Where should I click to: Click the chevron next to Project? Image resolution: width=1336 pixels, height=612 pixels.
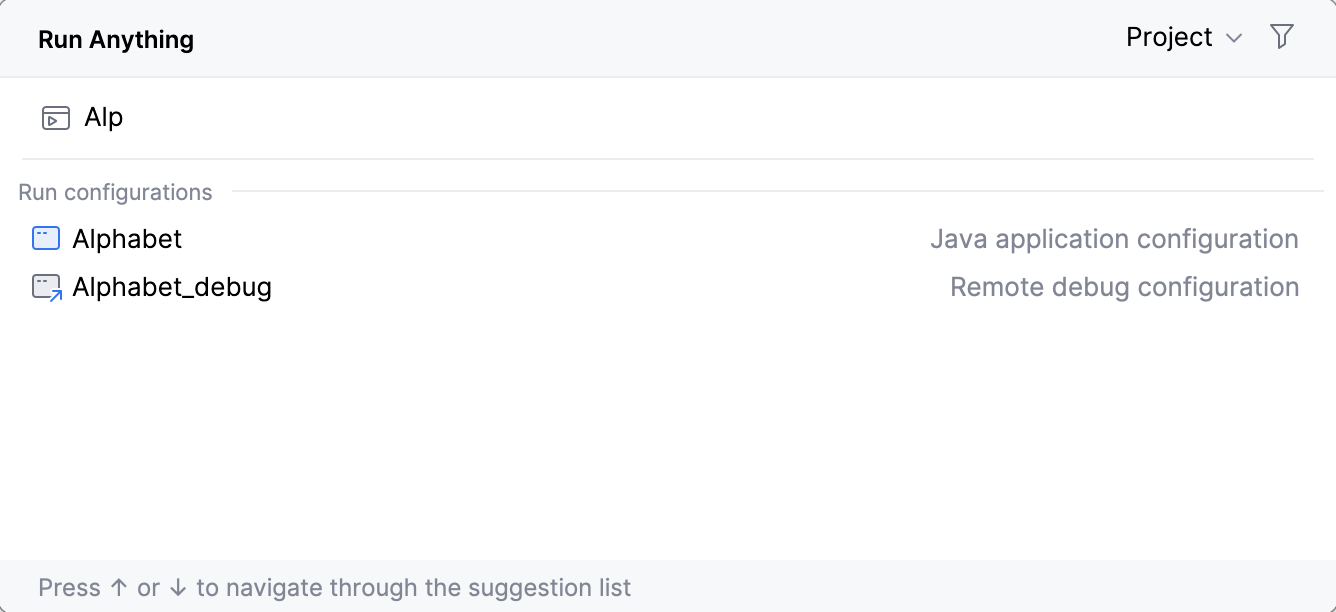point(1233,38)
